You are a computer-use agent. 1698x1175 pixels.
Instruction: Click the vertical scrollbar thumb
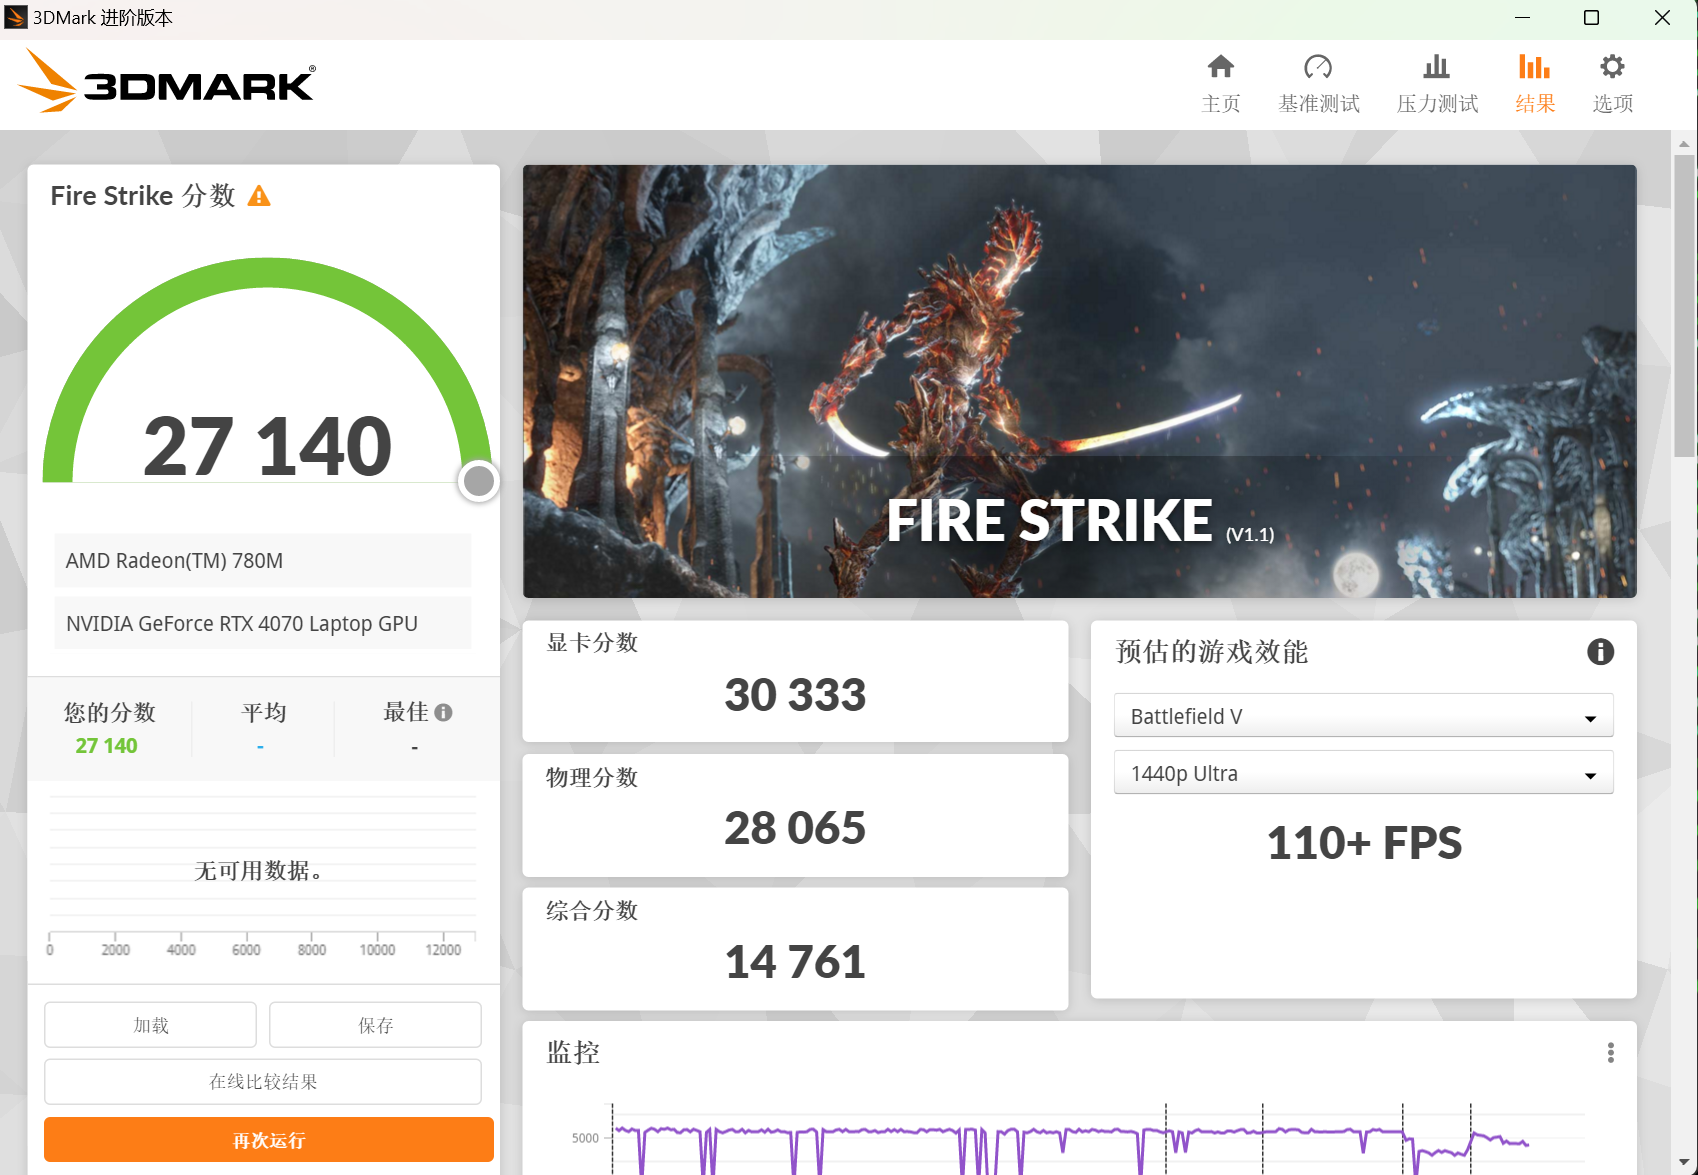[1684, 305]
